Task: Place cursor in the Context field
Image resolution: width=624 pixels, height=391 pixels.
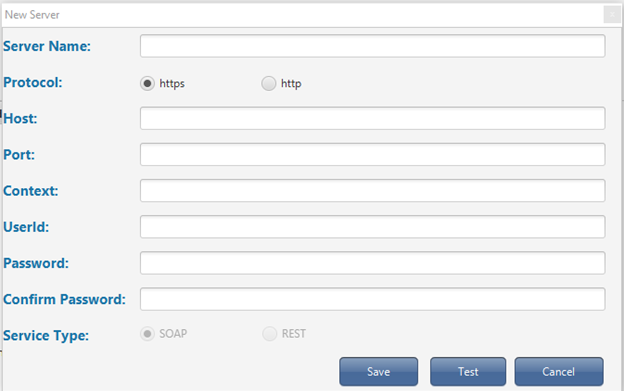Action: pos(372,191)
